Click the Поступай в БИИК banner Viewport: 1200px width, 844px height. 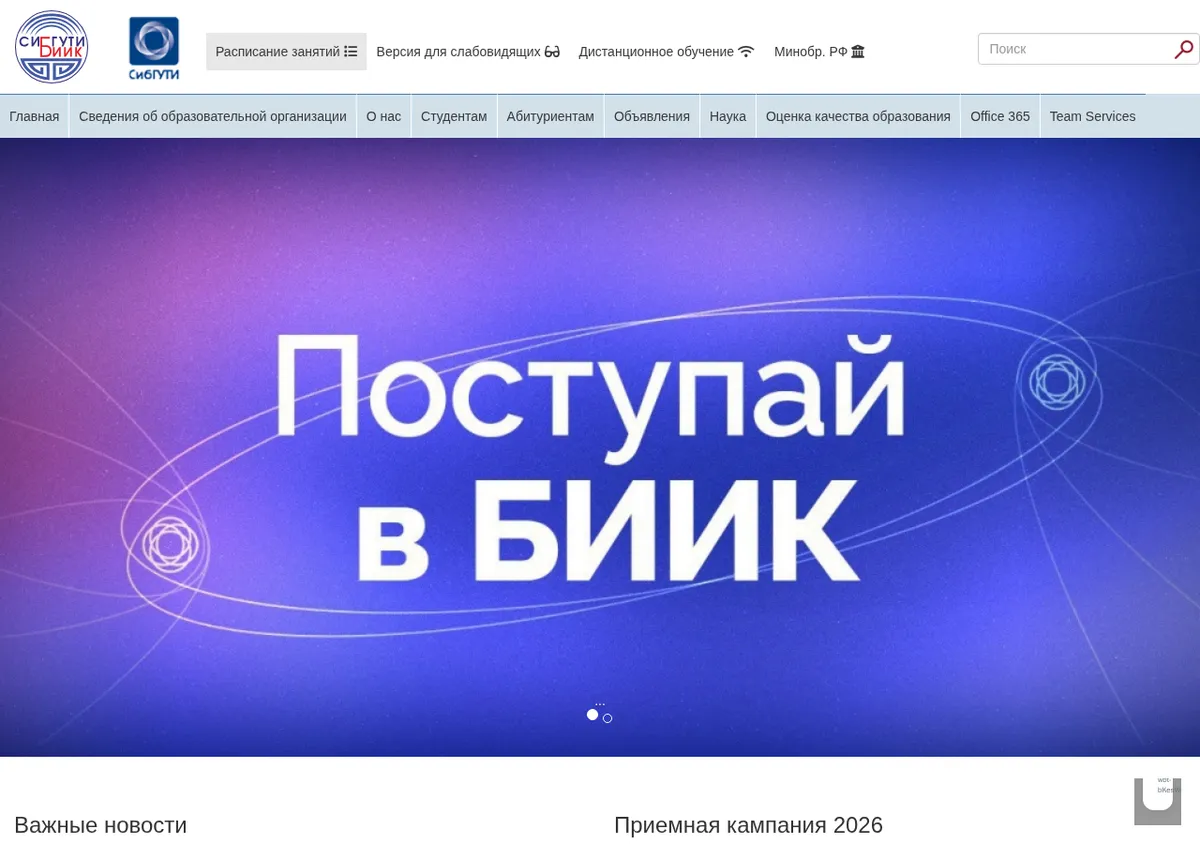click(600, 447)
